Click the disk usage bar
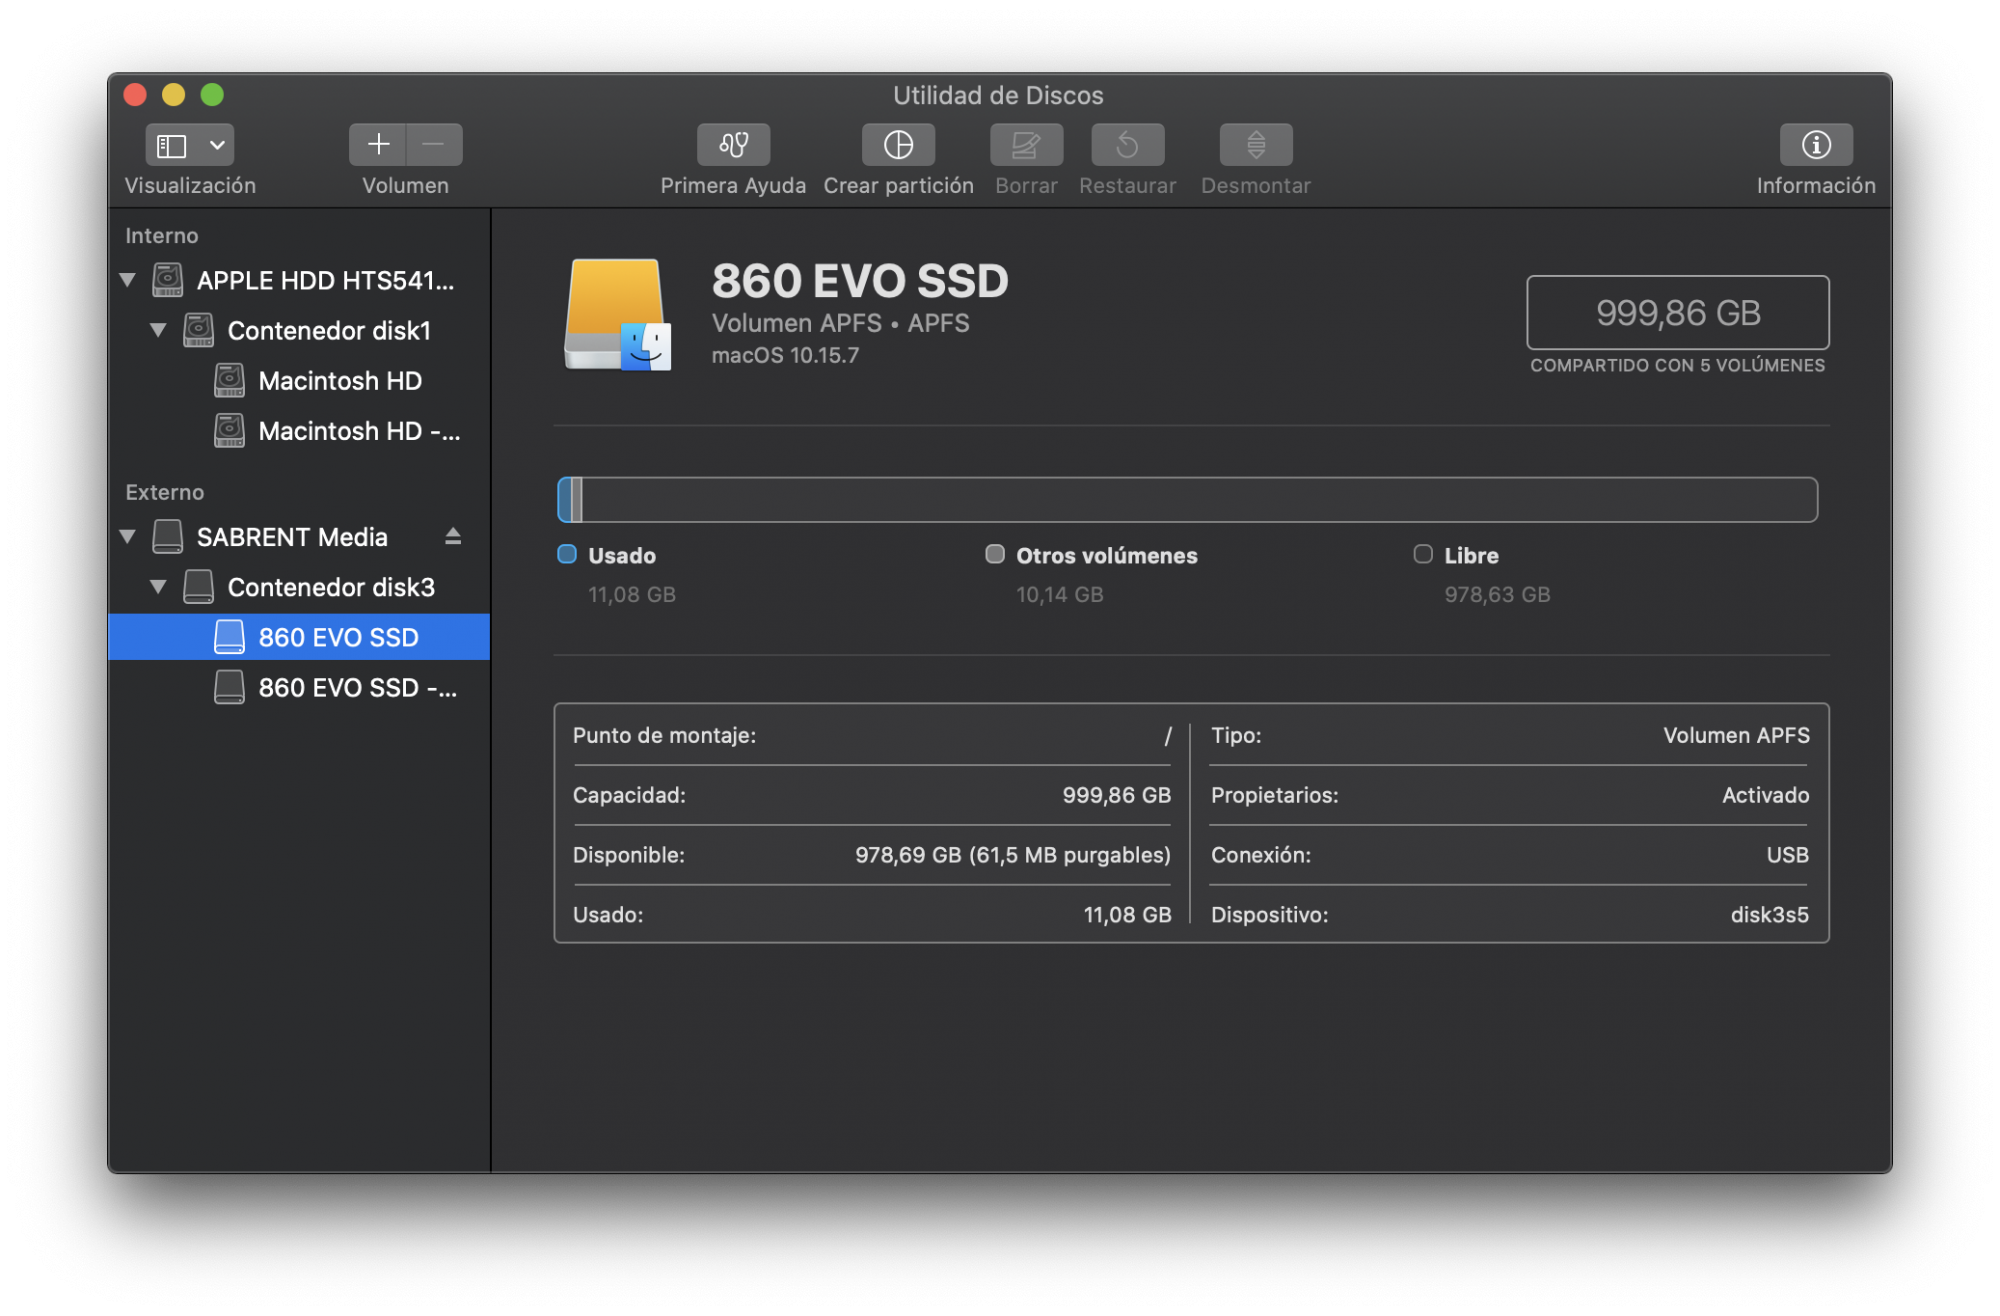 coord(1187,500)
